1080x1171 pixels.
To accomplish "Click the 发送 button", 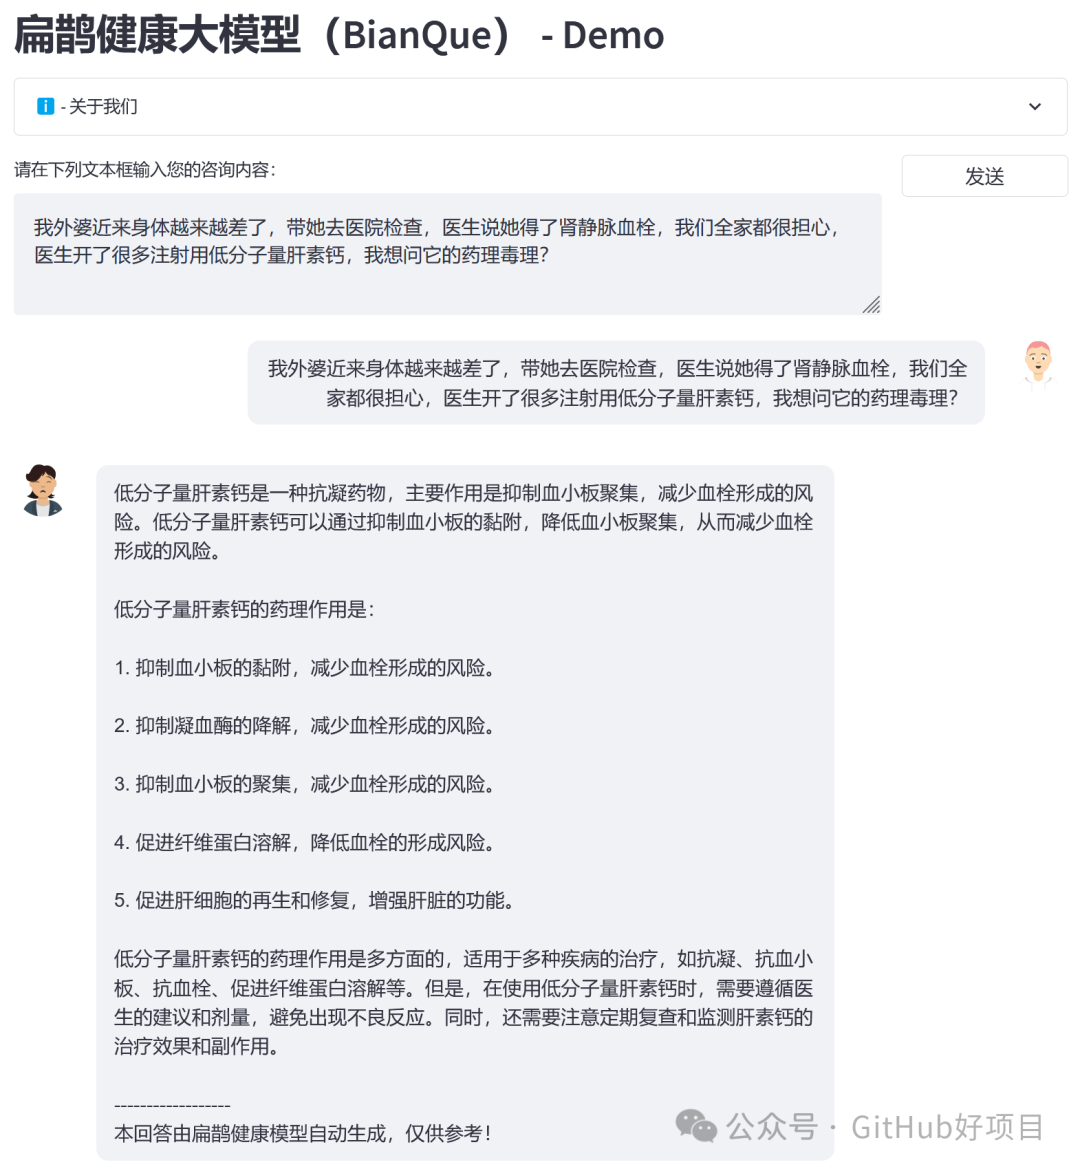I will [x=984, y=176].
